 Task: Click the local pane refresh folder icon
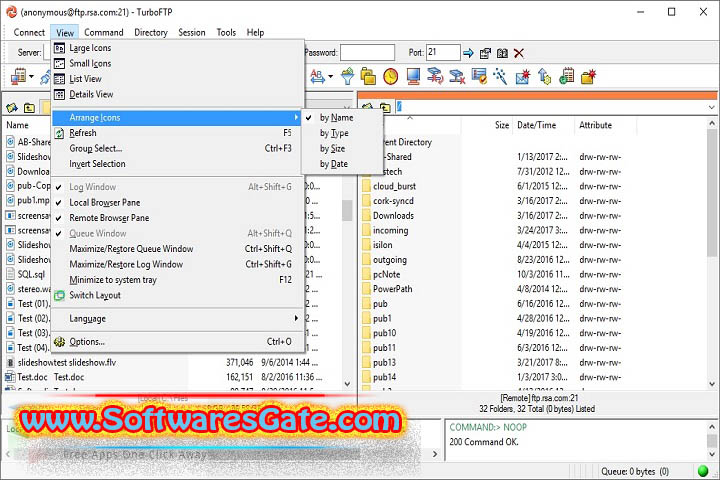pos(12,108)
